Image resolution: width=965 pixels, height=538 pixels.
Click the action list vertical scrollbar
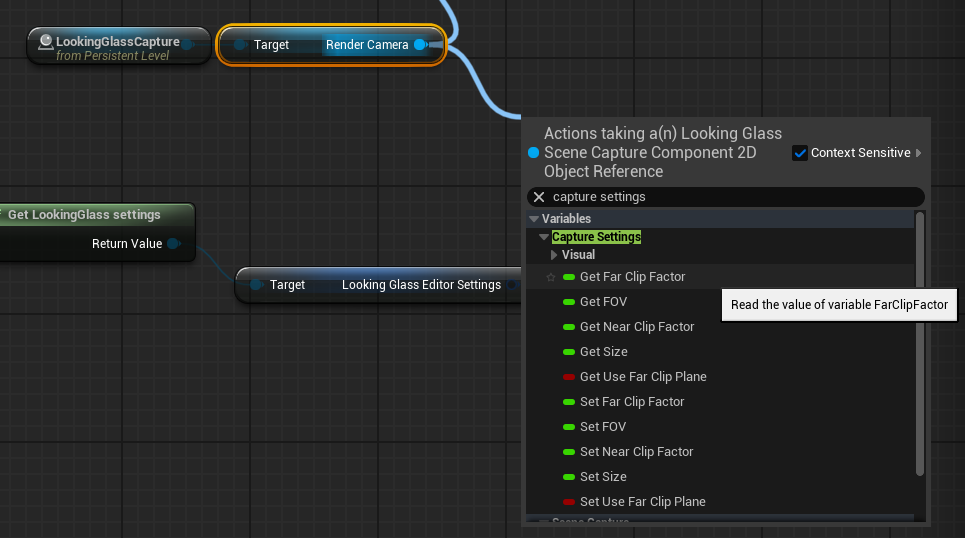pos(920,340)
